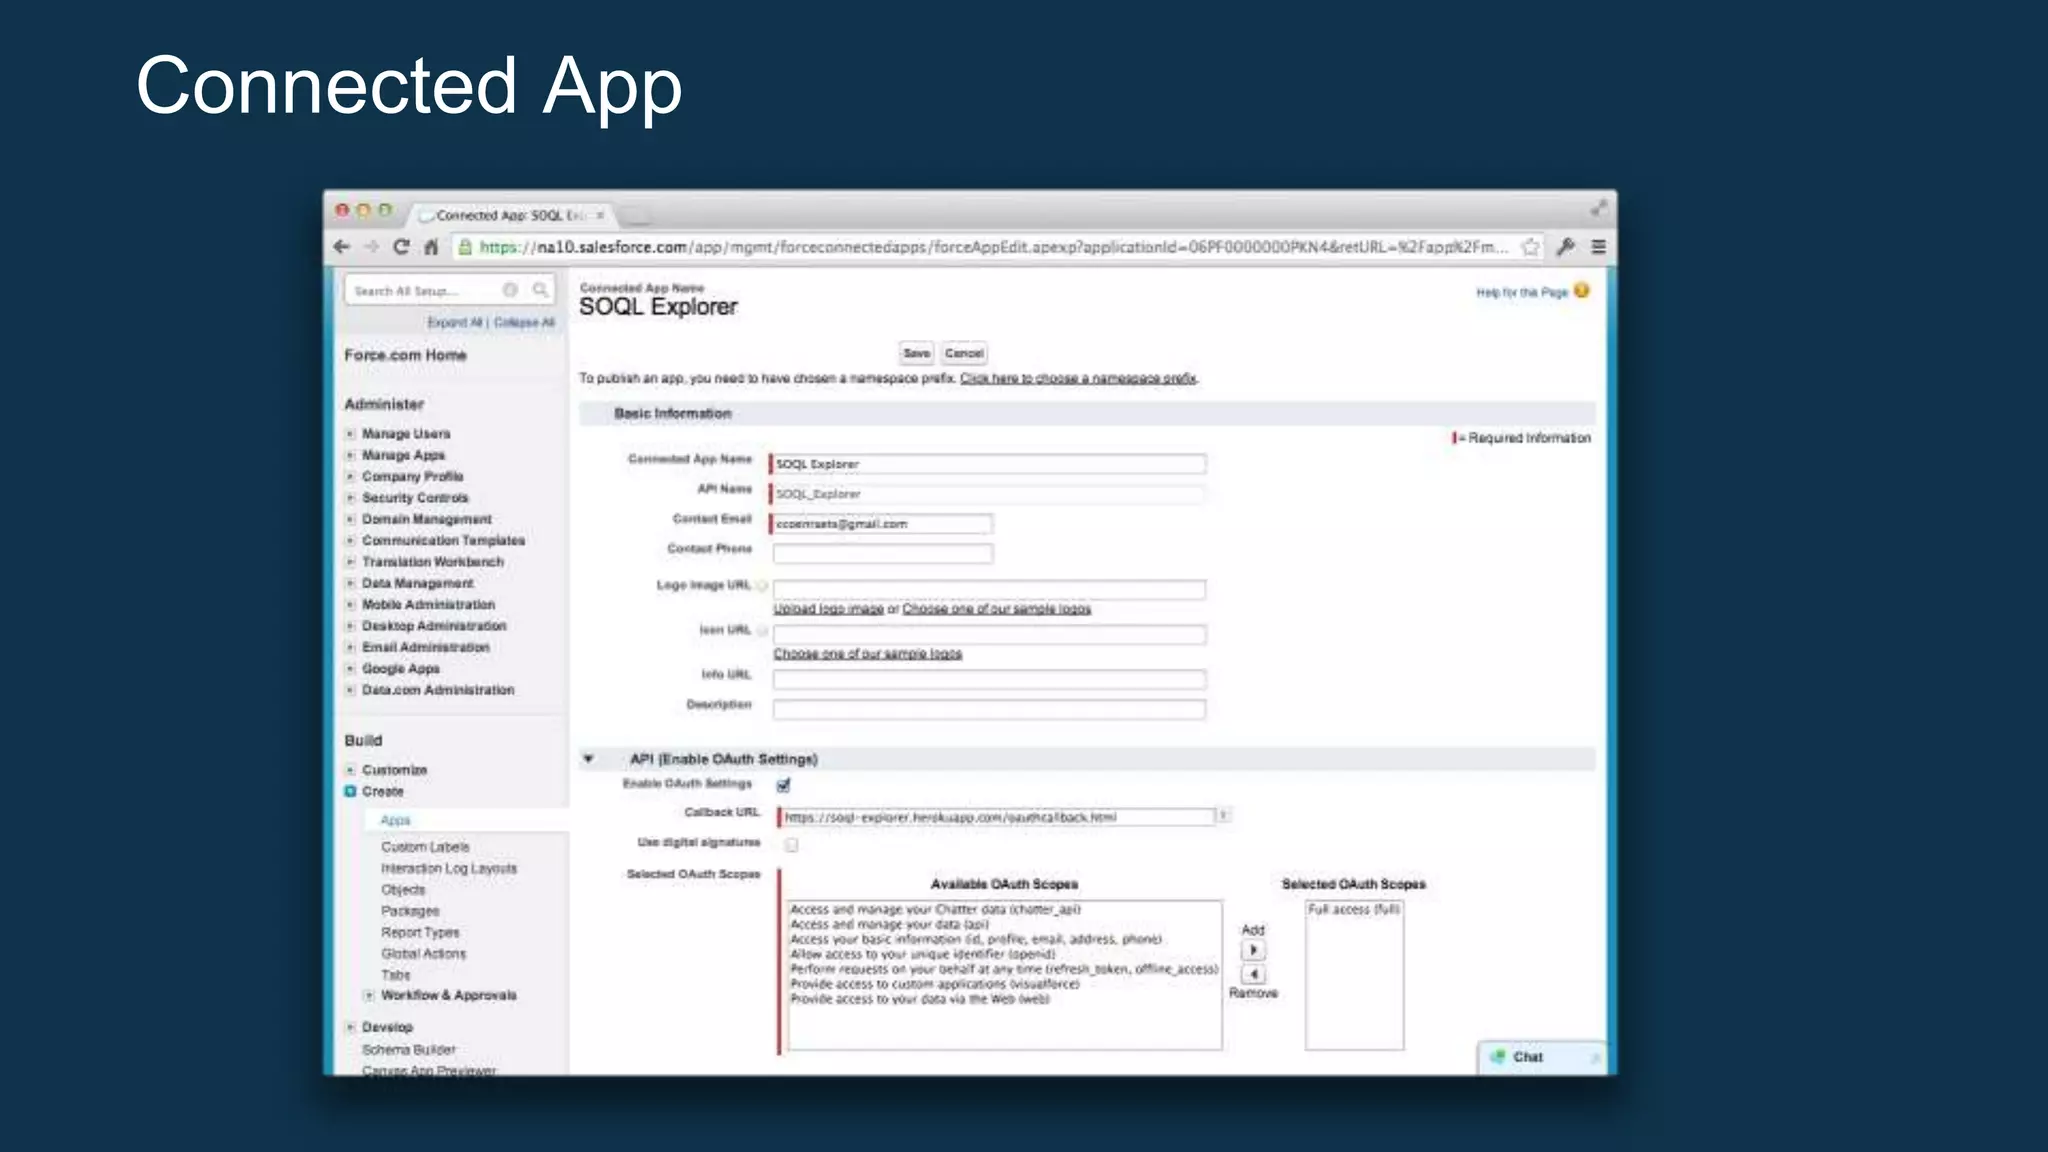Viewport: 2048px width, 1152px height.
Task: Check the Use digital signatures checkbox
Action: coord(791,845)
